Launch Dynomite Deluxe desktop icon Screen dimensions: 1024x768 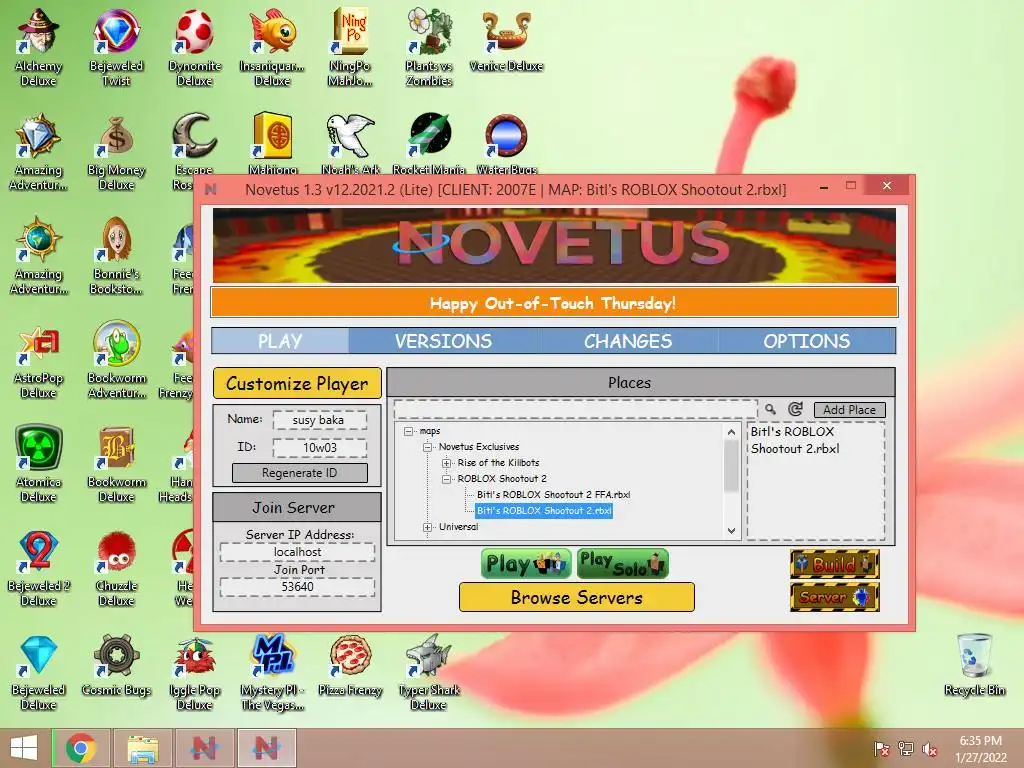(195, 47)
